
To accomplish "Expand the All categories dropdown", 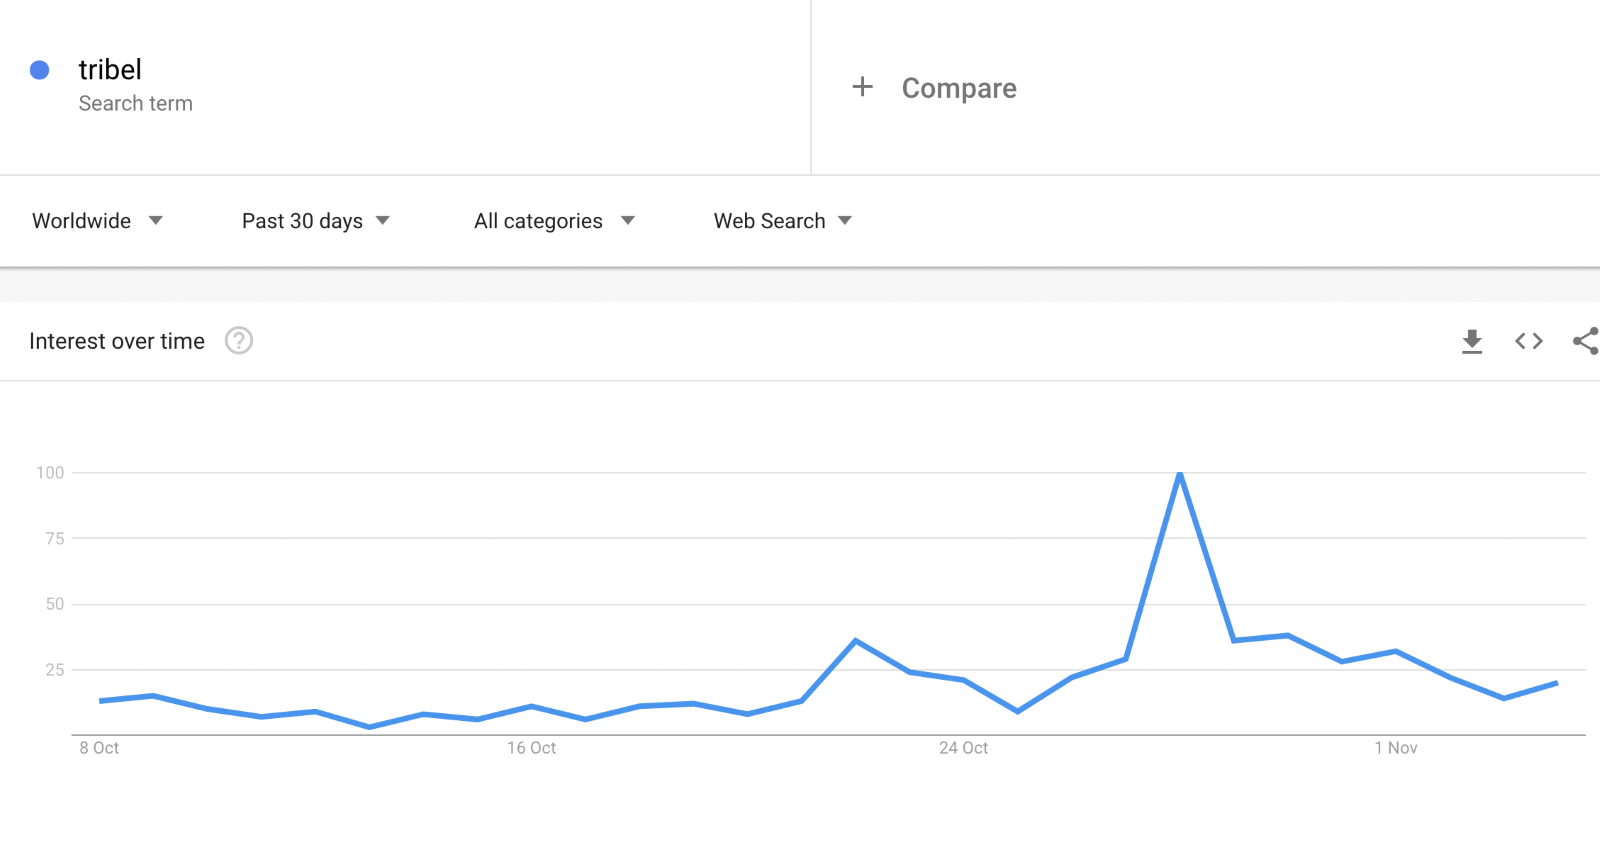I will [x=555, y=221].
